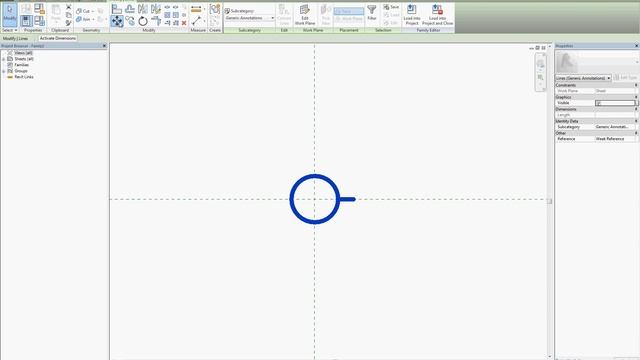Open the Select panel dropdown
Screen dimensions: 640x360
(9, 30)
